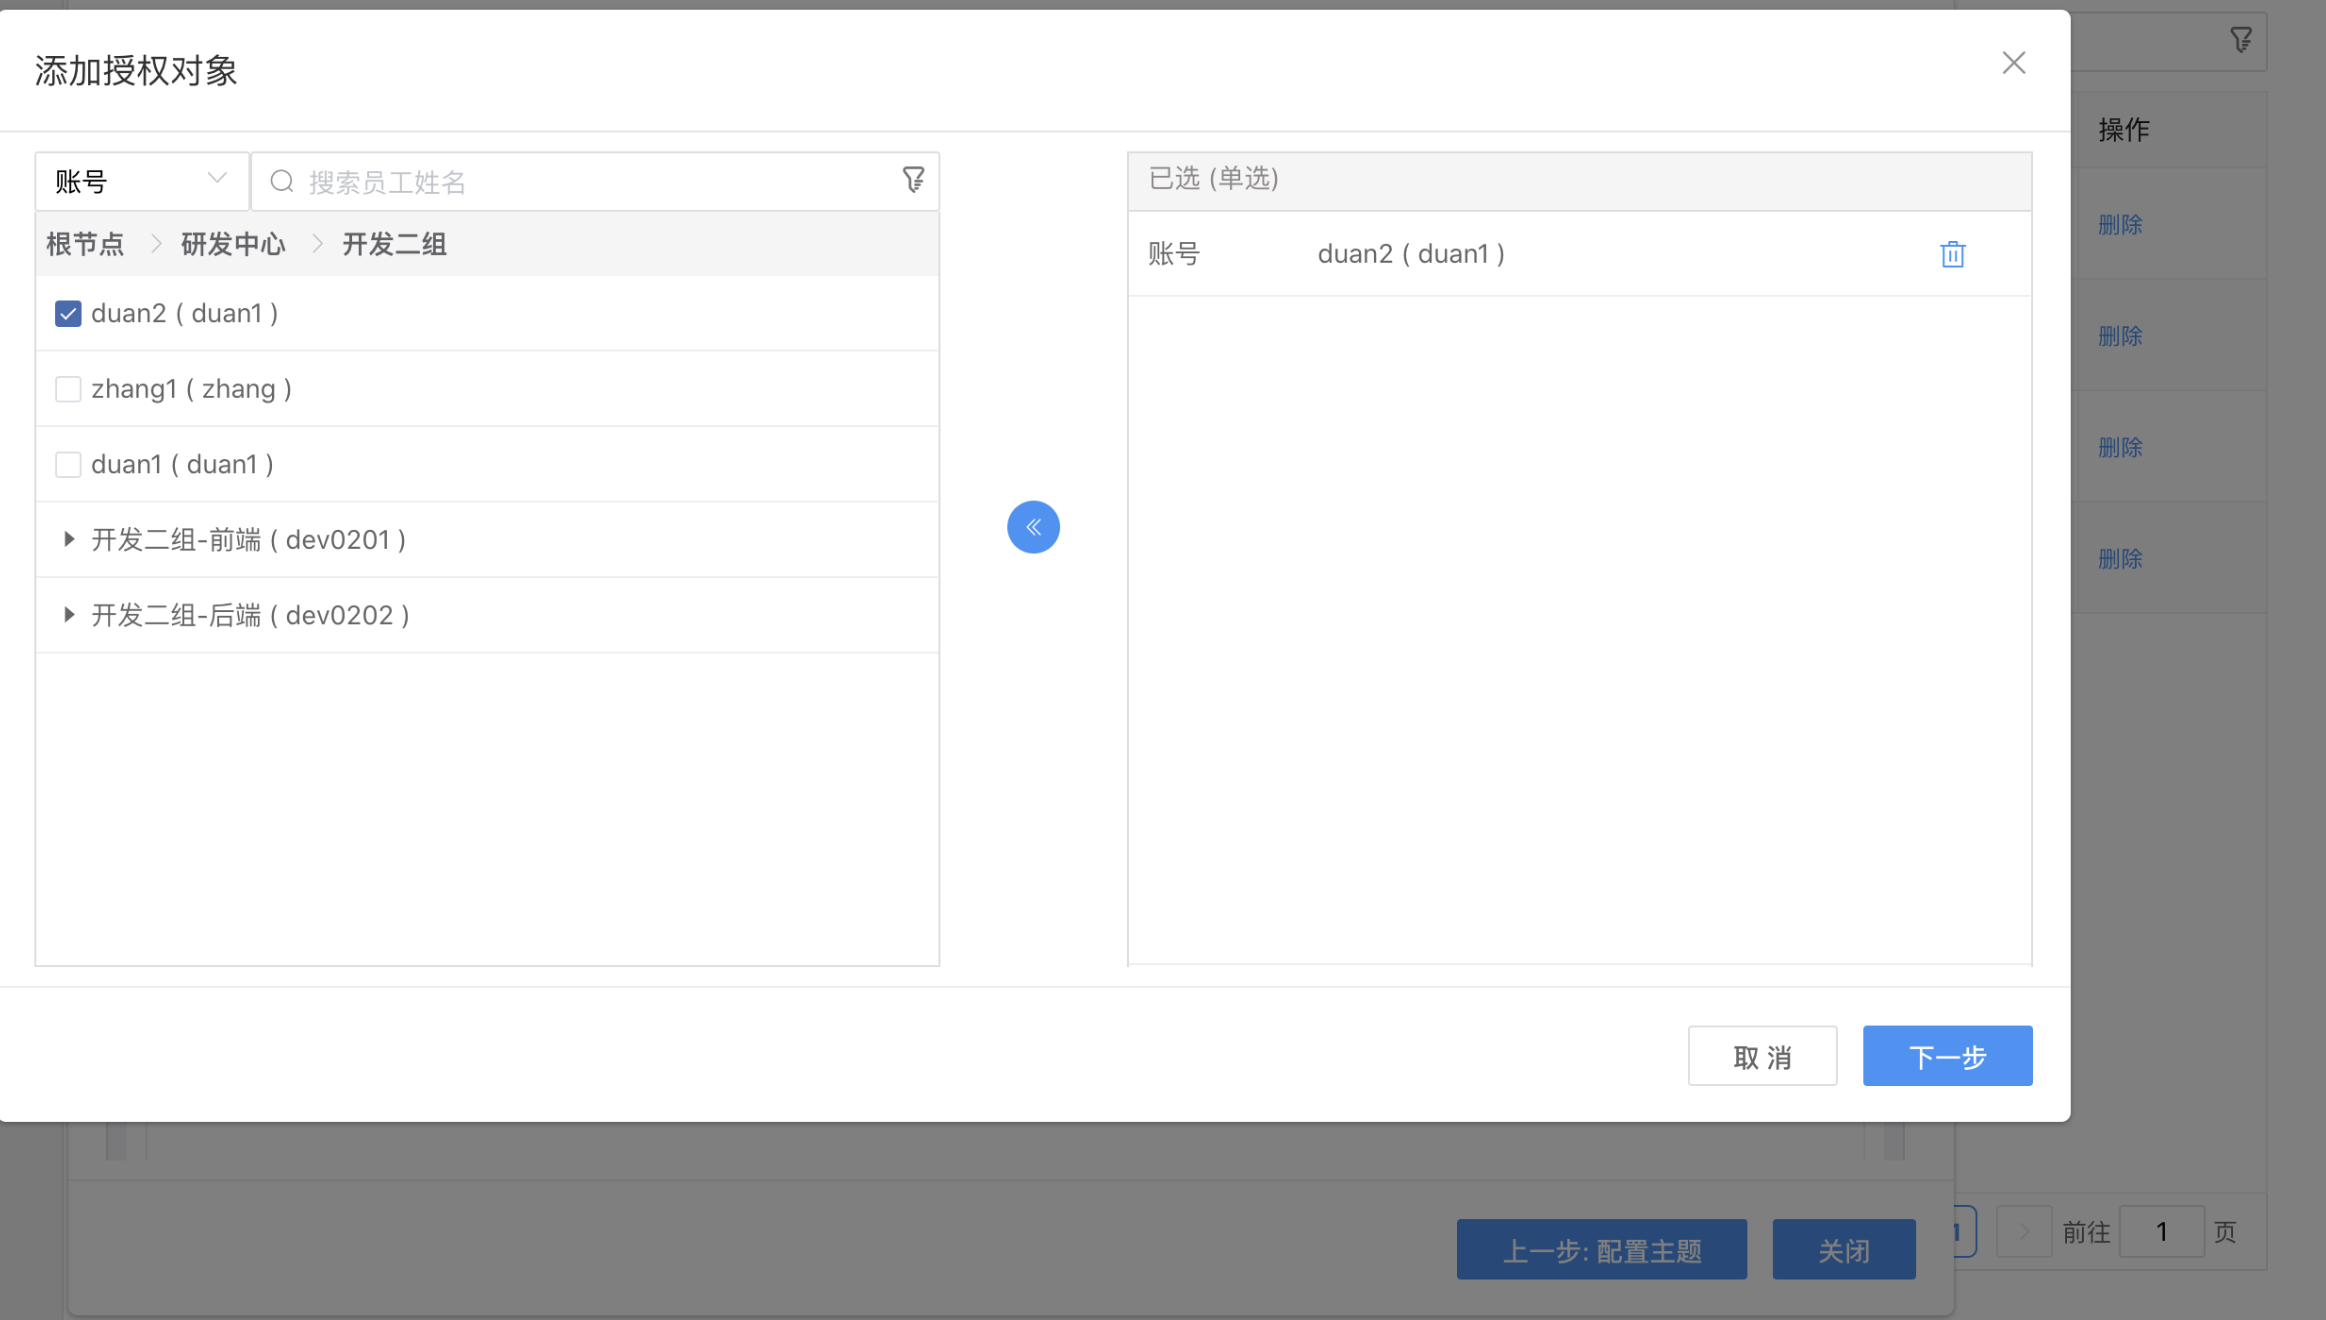Expand the 开发二组-后端 tree node
The image size is (2326, 1320).
(x=69, y=615)
